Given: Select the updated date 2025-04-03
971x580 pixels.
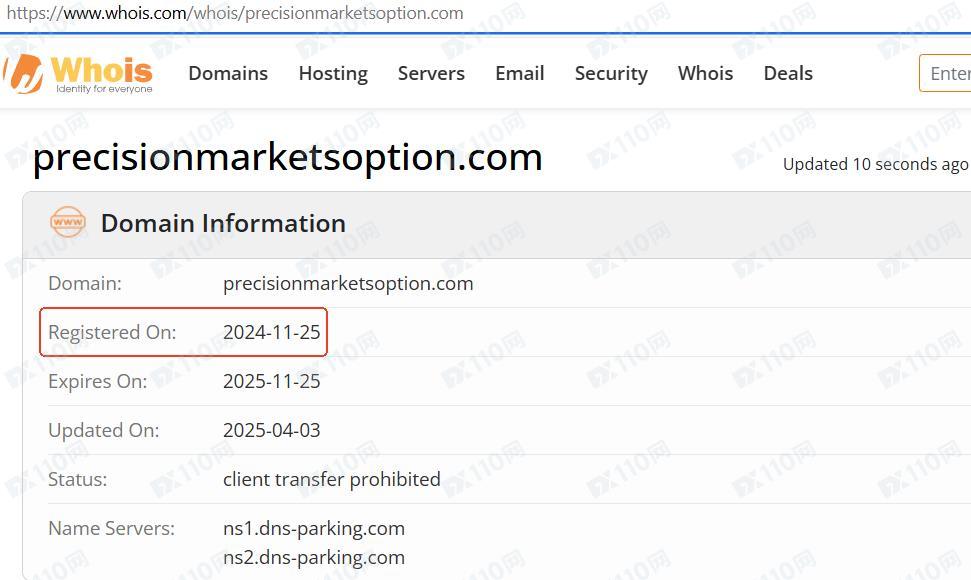Looking at the screenshot, I should point(271,430).
